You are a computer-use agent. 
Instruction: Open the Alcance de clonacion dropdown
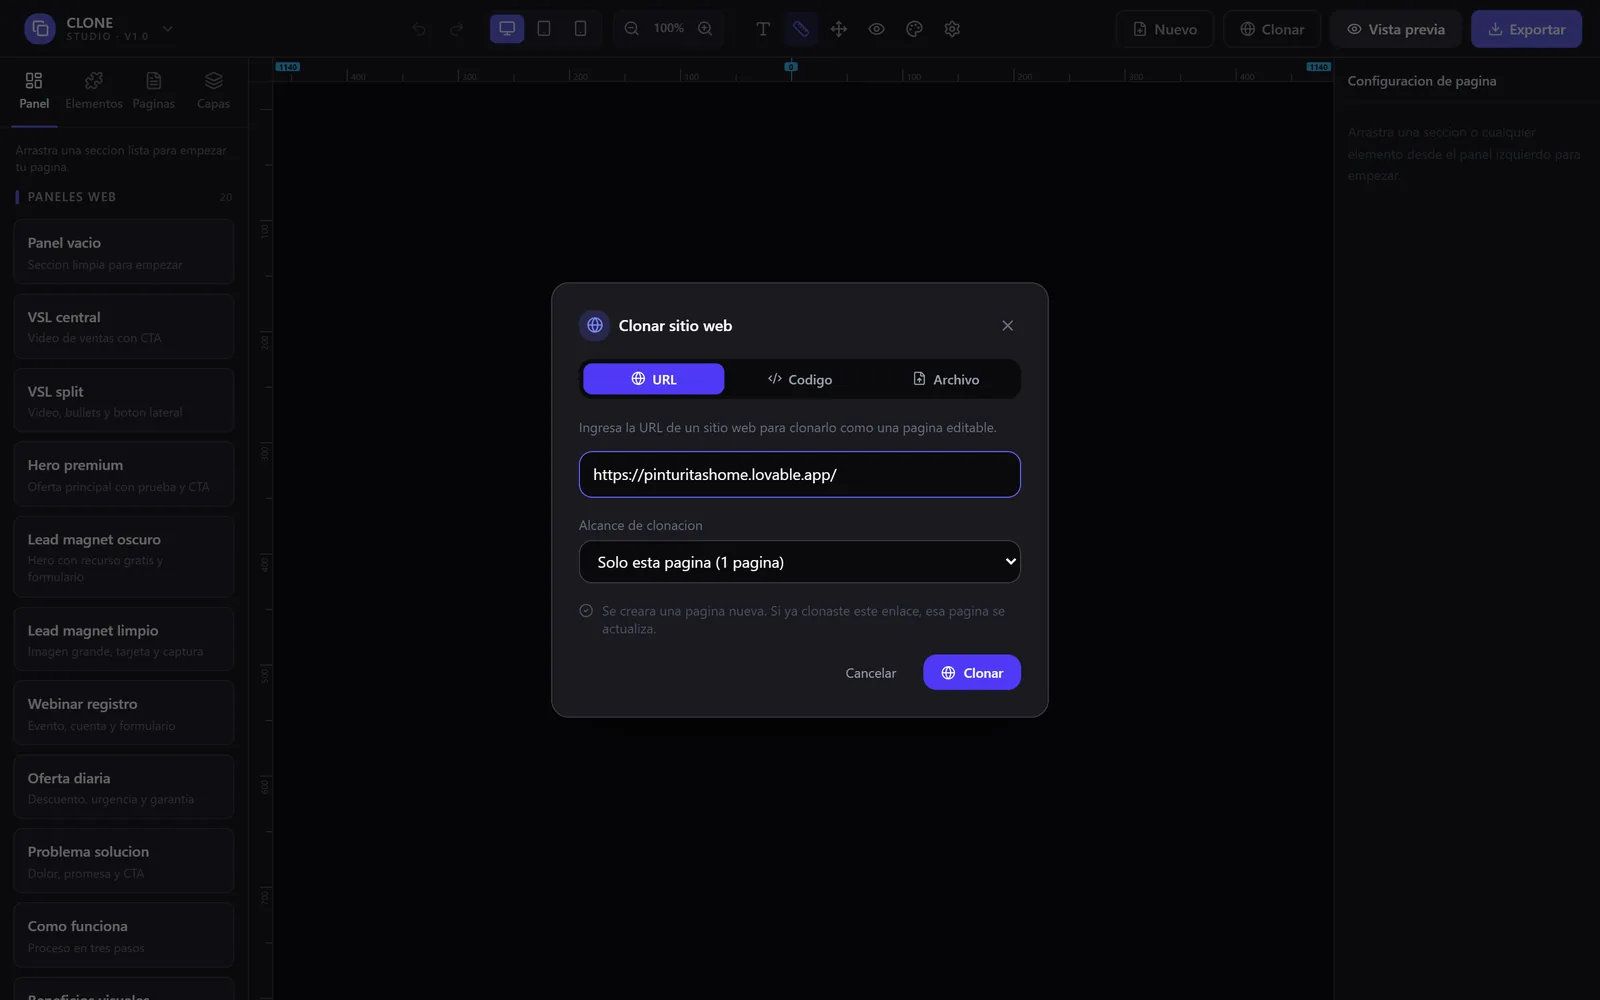(799, 562)
